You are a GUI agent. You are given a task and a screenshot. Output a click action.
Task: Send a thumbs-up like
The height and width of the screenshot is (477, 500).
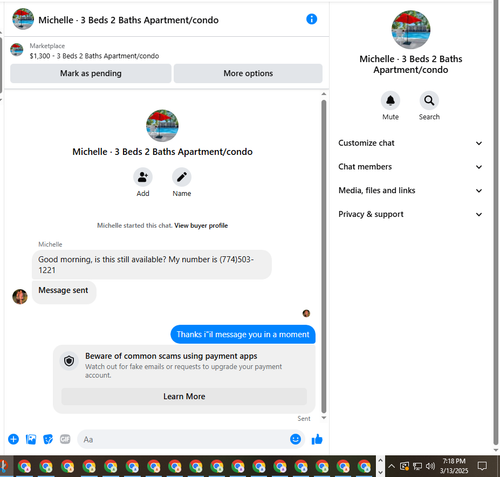(x=317, y=439)
